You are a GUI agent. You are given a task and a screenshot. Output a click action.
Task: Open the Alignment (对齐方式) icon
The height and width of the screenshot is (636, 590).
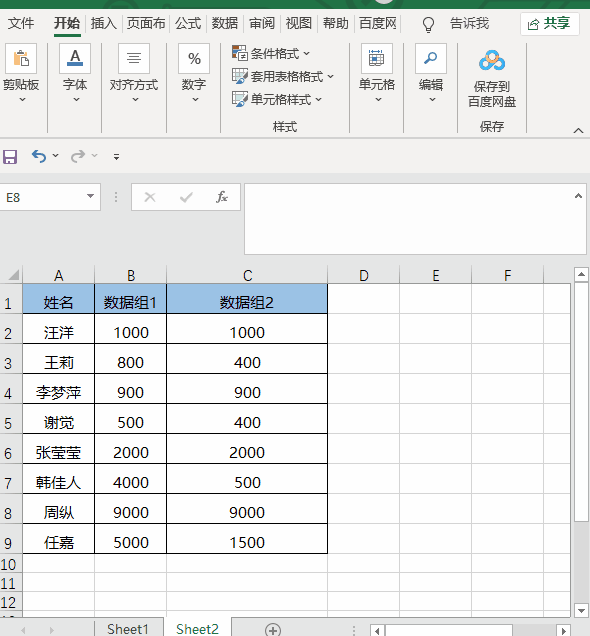[134, 59]
